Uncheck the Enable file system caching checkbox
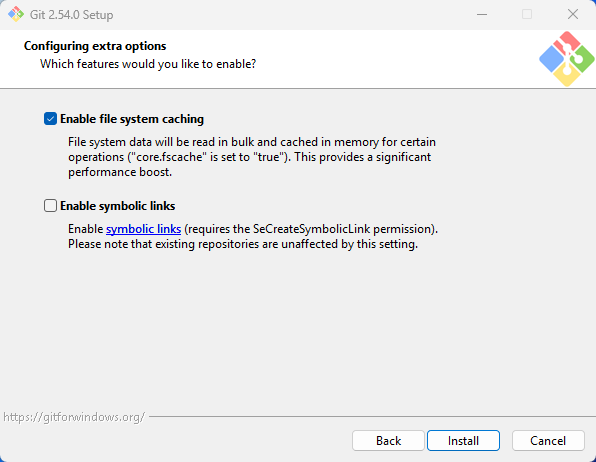This screenshot has width=596, height=462. 50,119
